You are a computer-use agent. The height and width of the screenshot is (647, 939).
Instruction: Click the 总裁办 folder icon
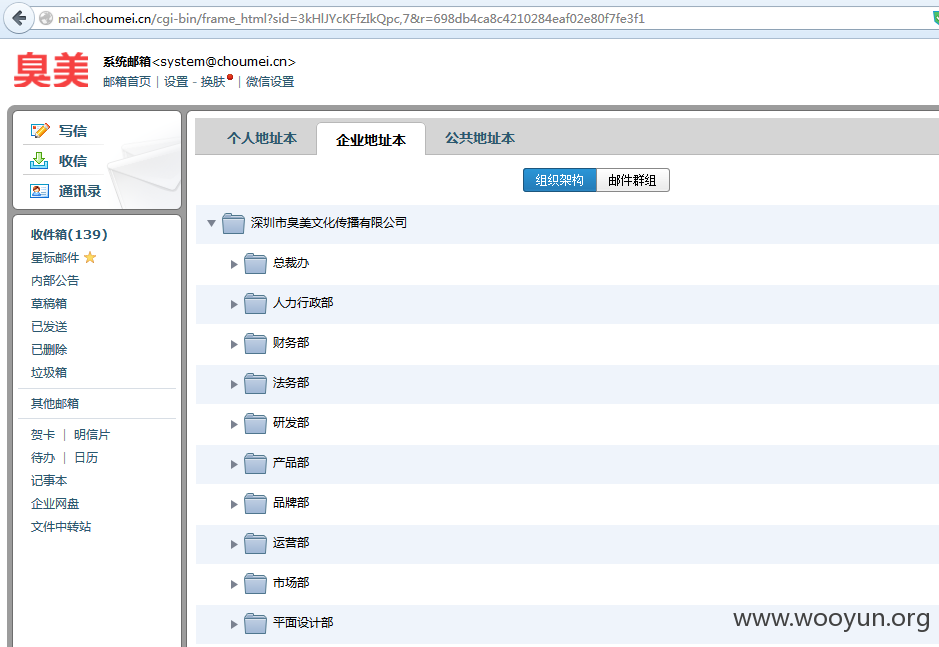tap(255, 264)
